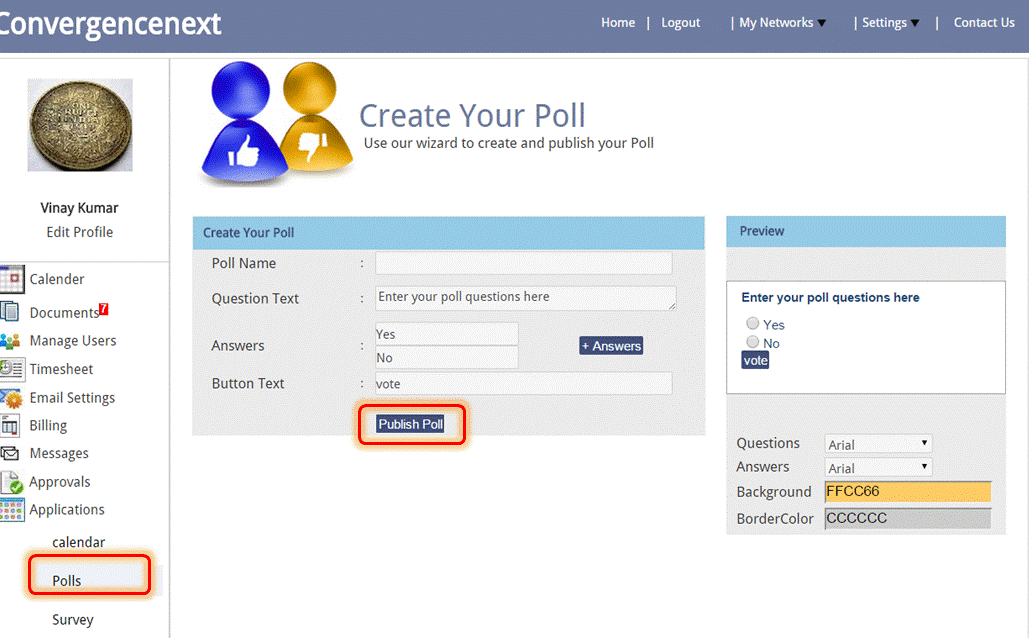The width and height of the screenshot is (1029, 638).
Task: Go to Polls in the sidebar
Action: pos(68,581)
